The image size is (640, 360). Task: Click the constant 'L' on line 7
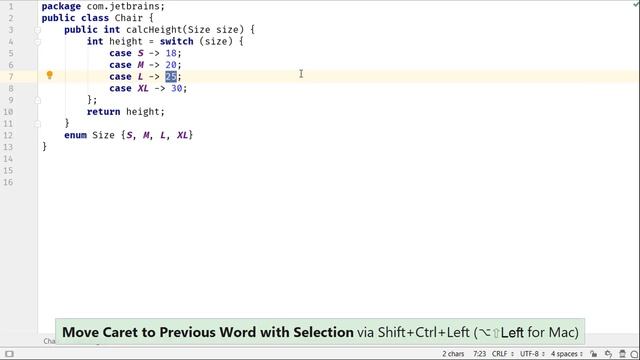click(140, 76)
